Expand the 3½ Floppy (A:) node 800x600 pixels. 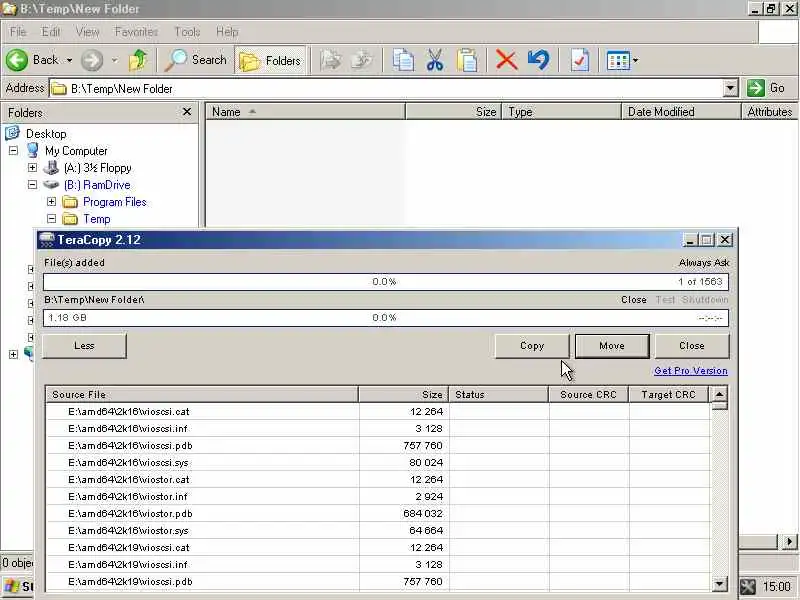32,167
